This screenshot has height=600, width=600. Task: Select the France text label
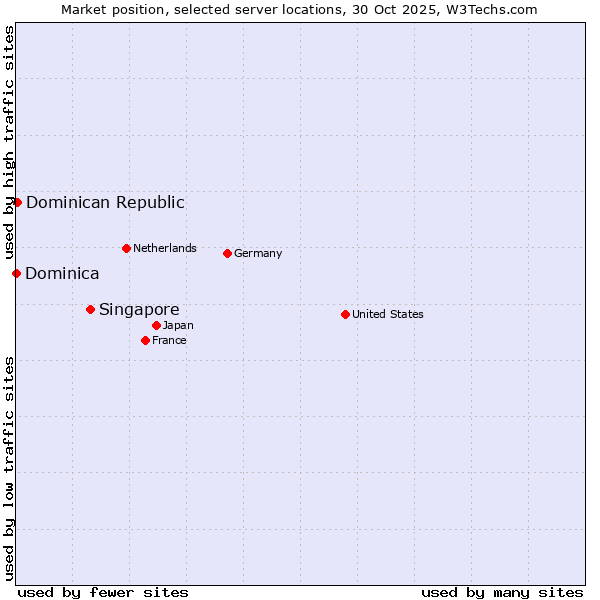point(169,340)
